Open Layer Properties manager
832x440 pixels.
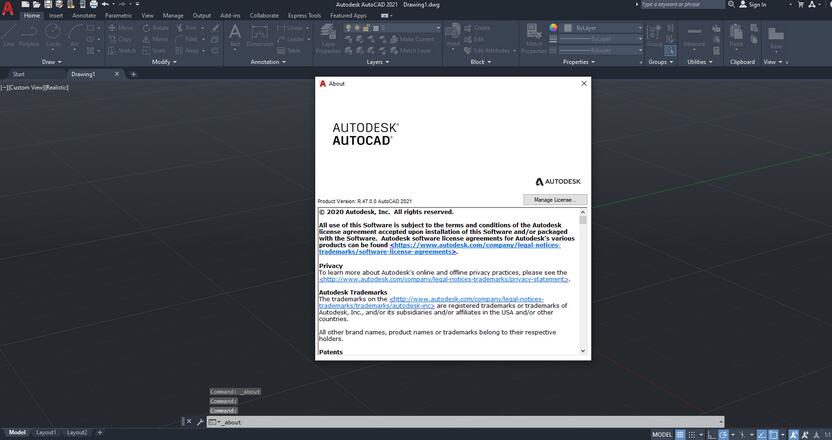point(328,39)
